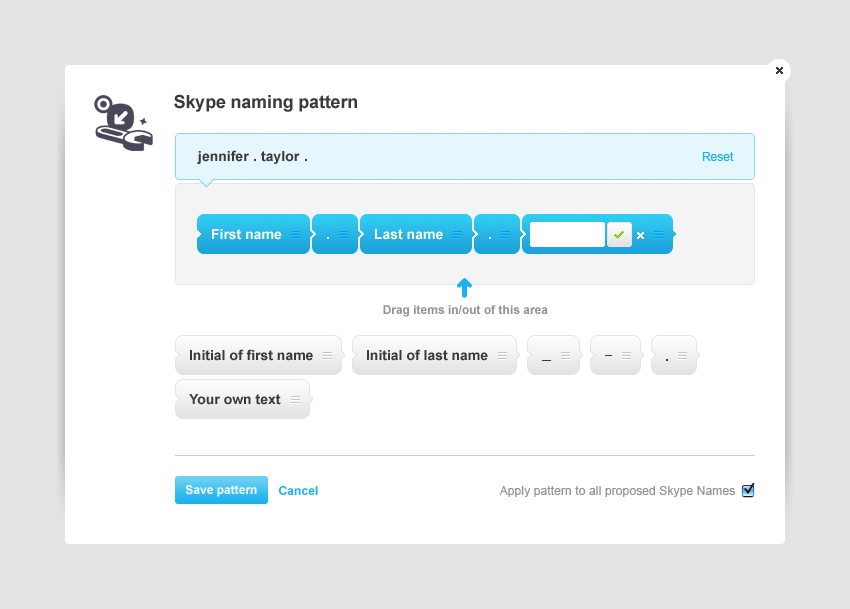Click drag handle on First name block
The width and height of the screenshot is (850, 609).
[x=295, y=235]
